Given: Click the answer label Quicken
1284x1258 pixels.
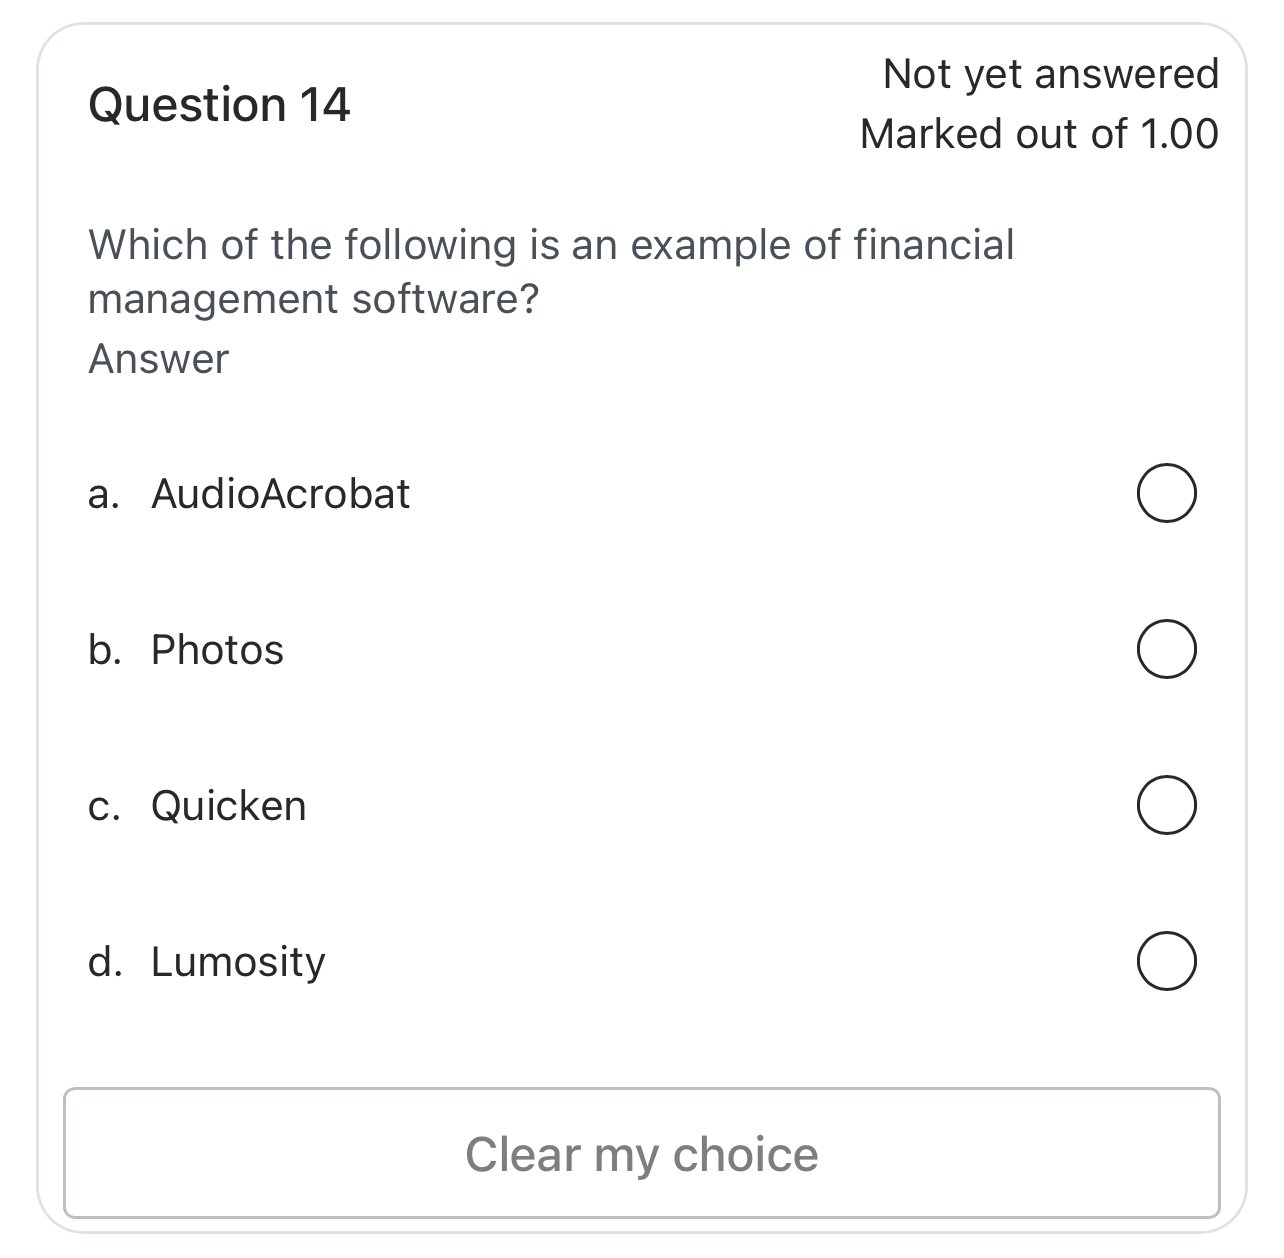Looking at the screenshot, I should [228, 805].
